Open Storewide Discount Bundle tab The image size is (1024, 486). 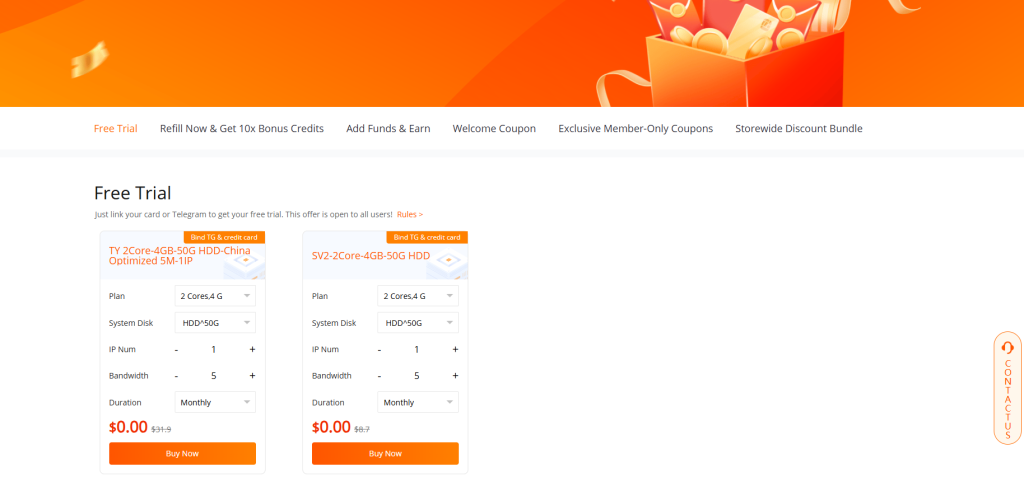[798, 129]
